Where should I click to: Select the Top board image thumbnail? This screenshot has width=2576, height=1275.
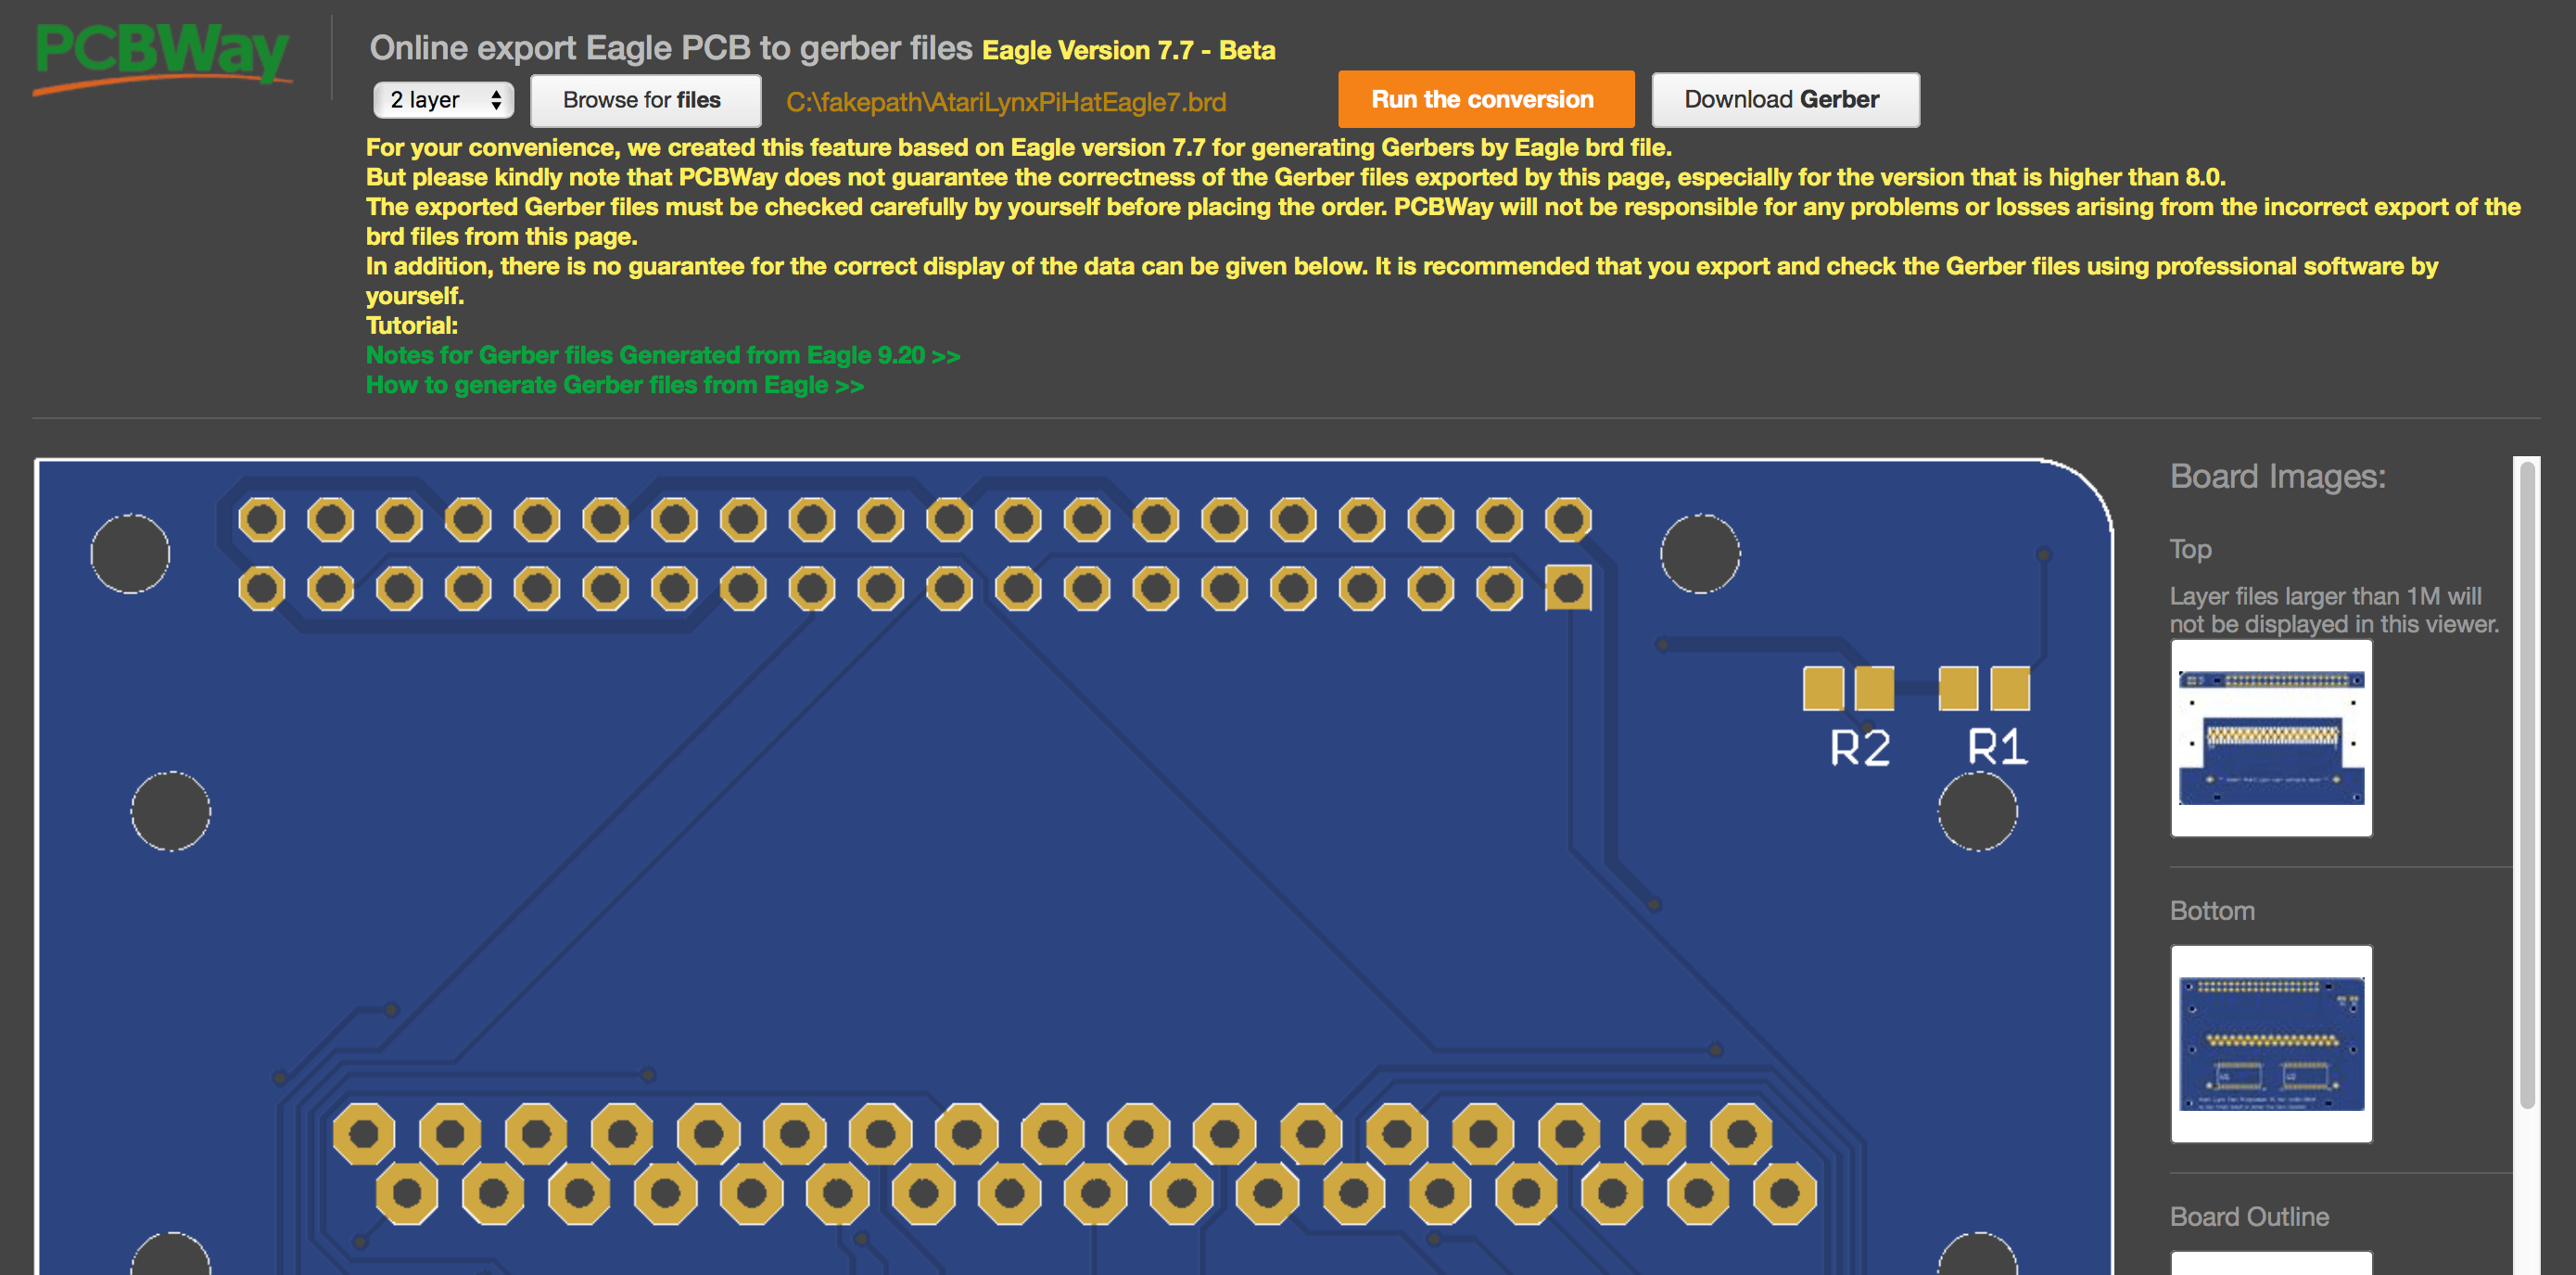tap(2270, 738)
